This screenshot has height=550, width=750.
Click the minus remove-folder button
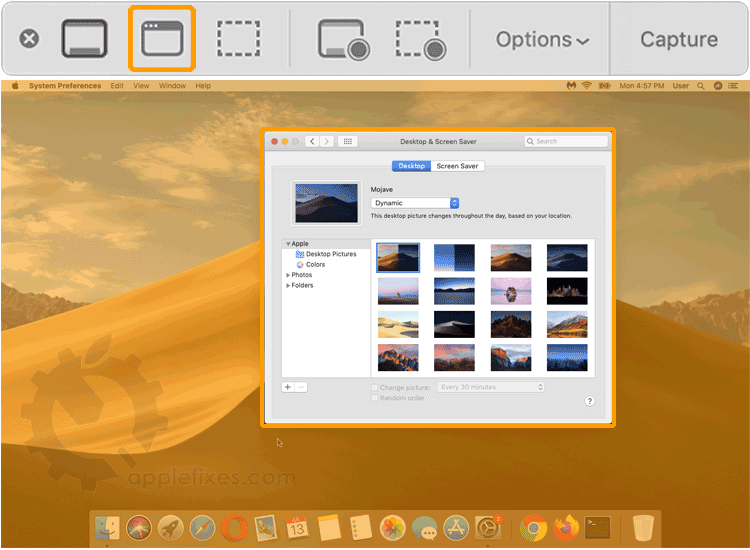coord(301,387)
